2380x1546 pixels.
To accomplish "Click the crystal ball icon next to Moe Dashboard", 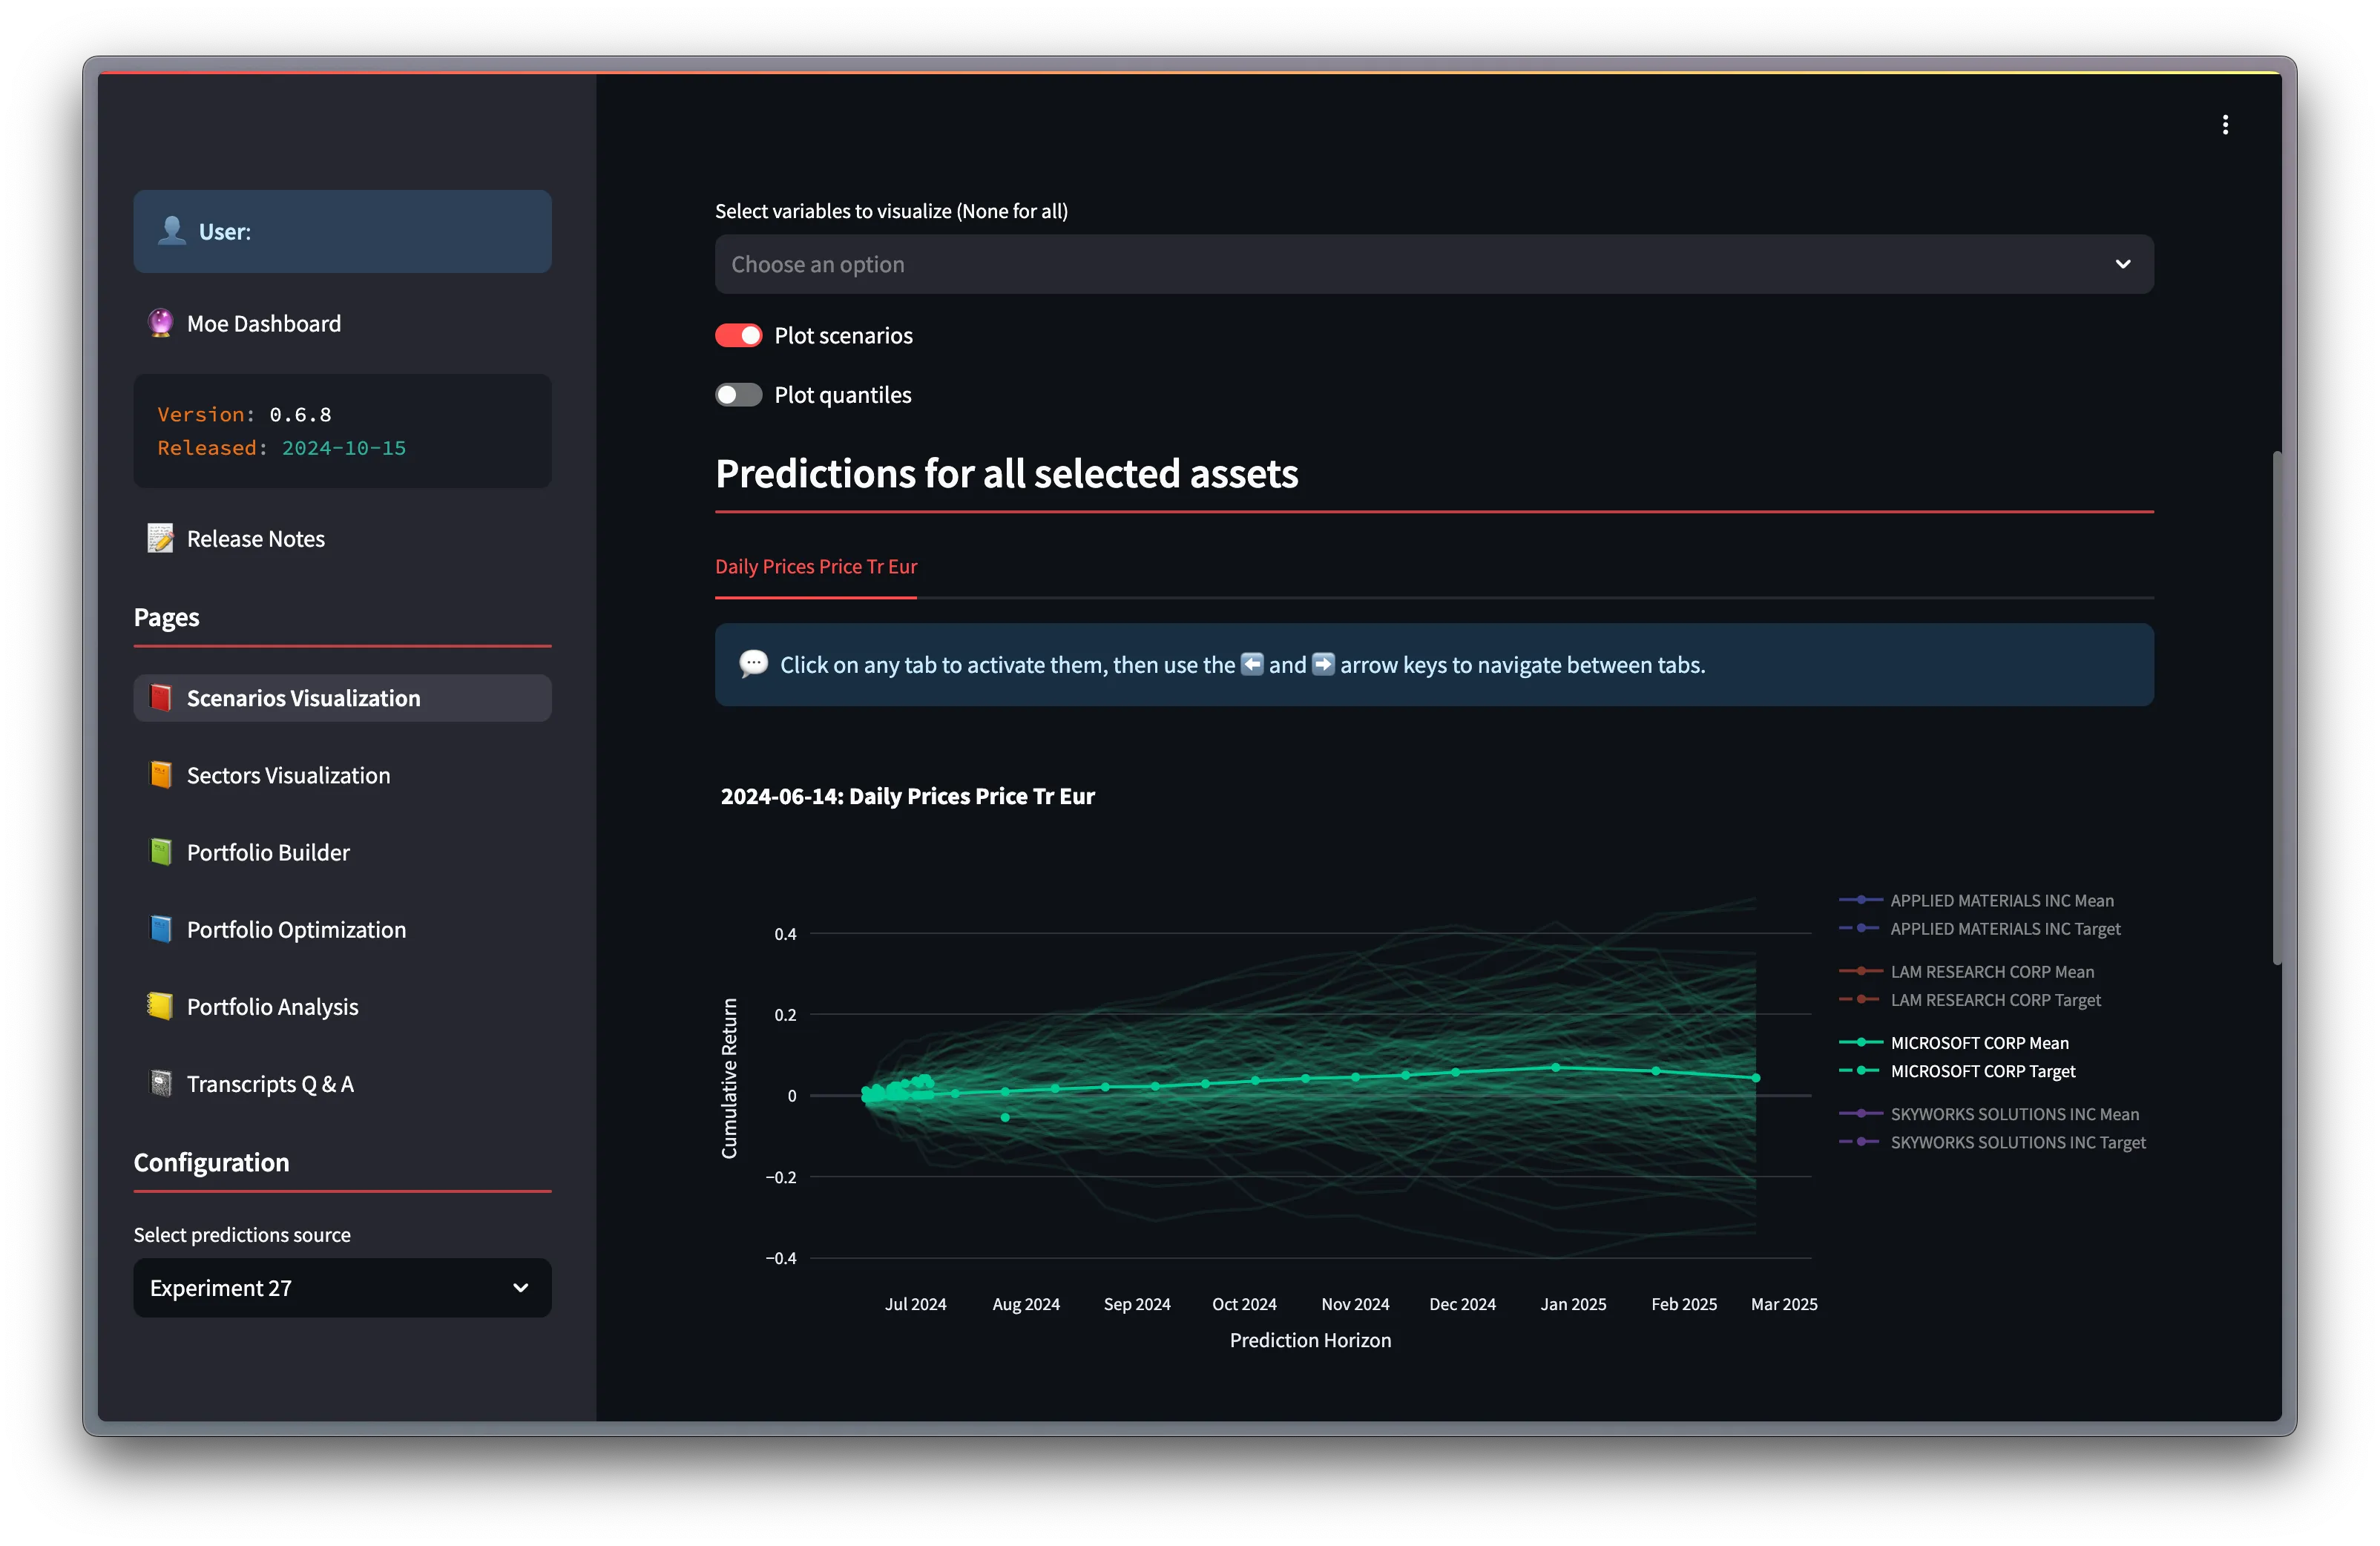I will tap(160, 322).
